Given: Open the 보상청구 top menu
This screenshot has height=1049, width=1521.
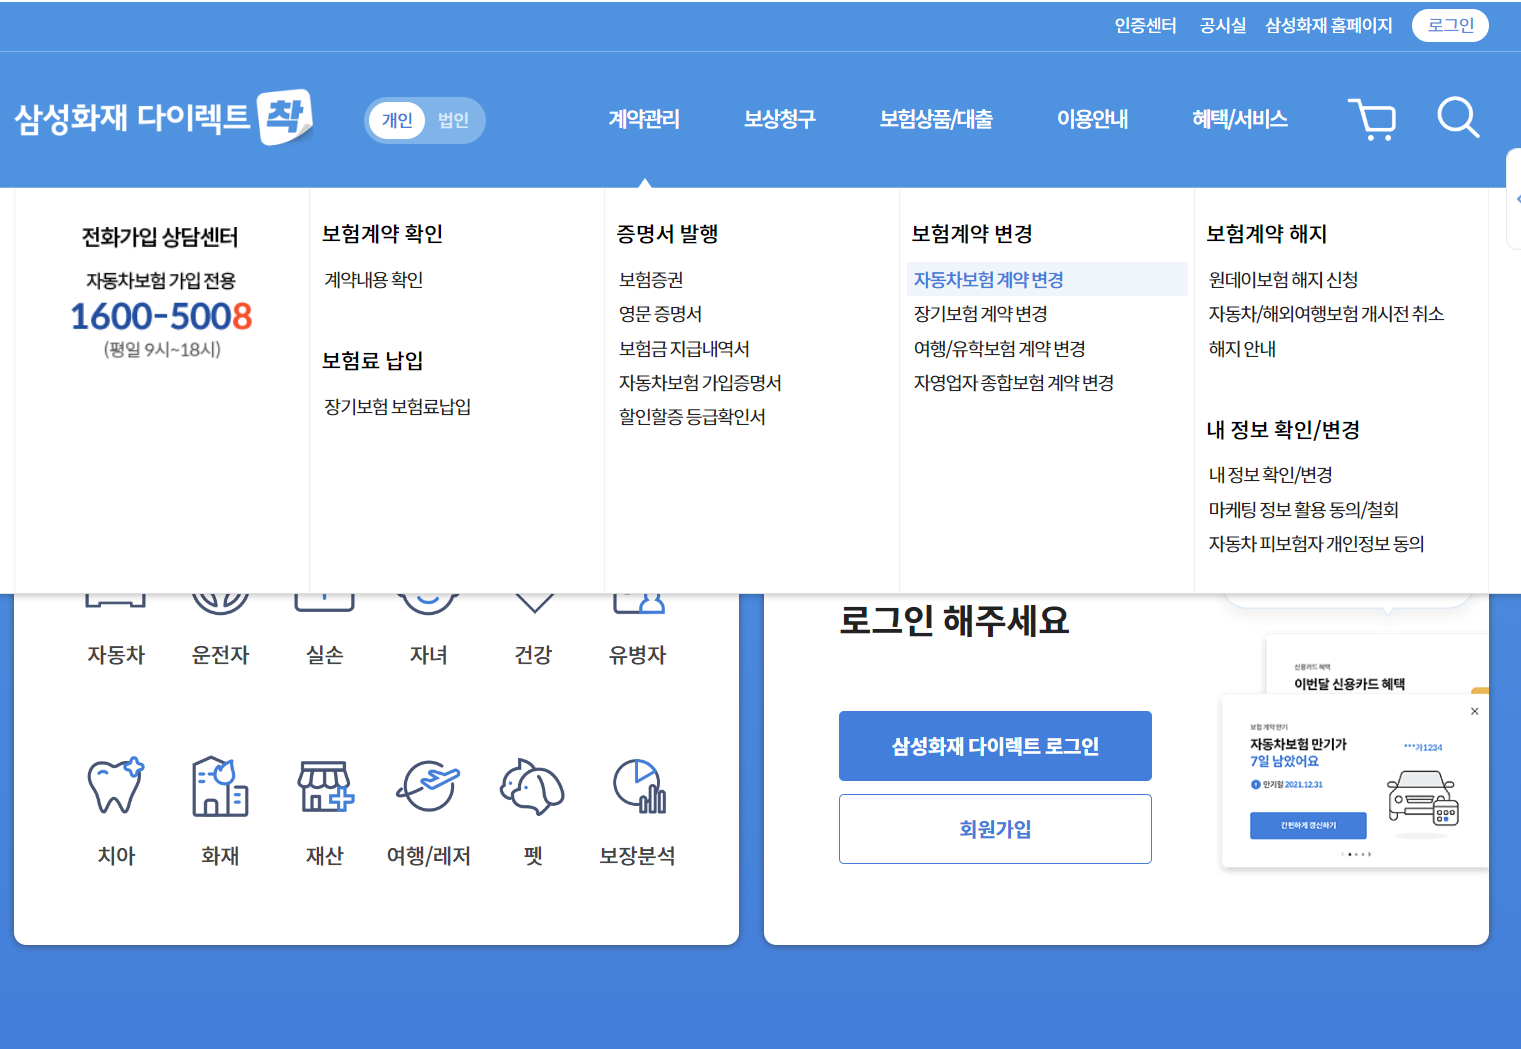Looking at the screenshot, I should [x=780, y=119].
